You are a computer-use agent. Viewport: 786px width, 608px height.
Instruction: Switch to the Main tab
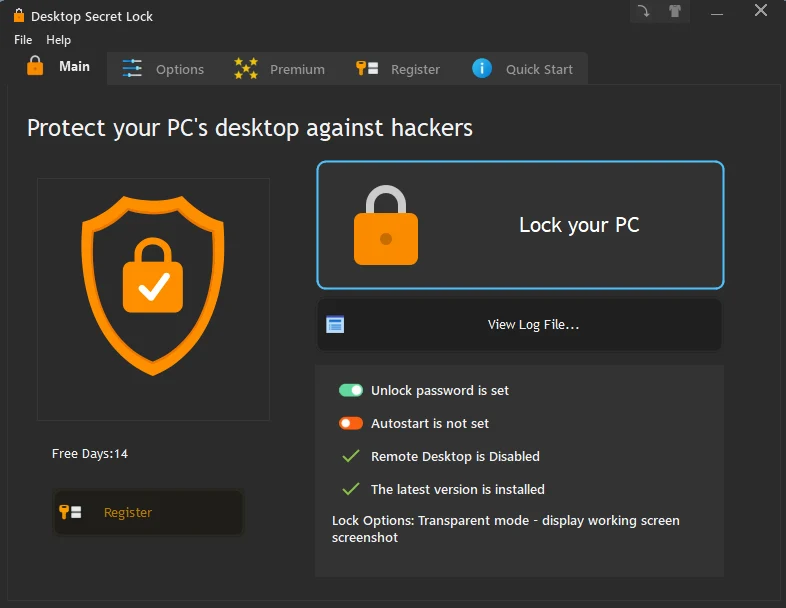58,67
